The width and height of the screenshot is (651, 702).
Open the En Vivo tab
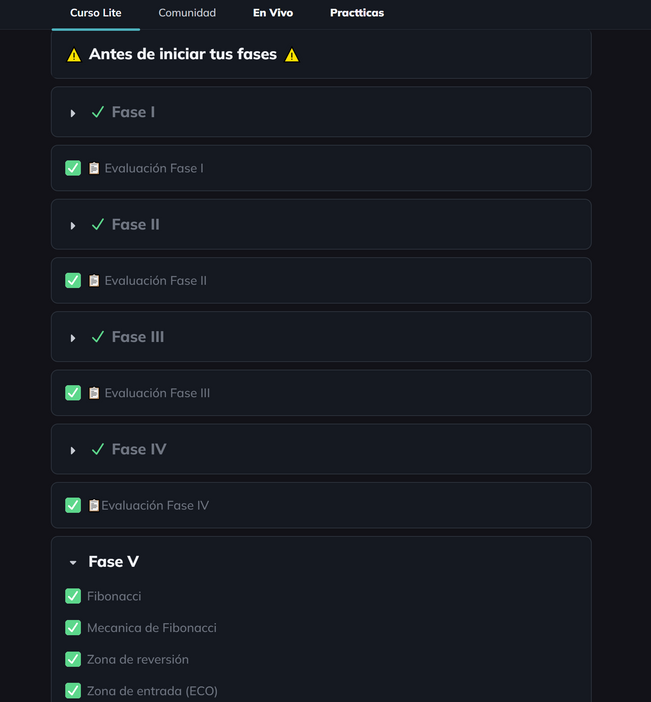pos(273,13)
